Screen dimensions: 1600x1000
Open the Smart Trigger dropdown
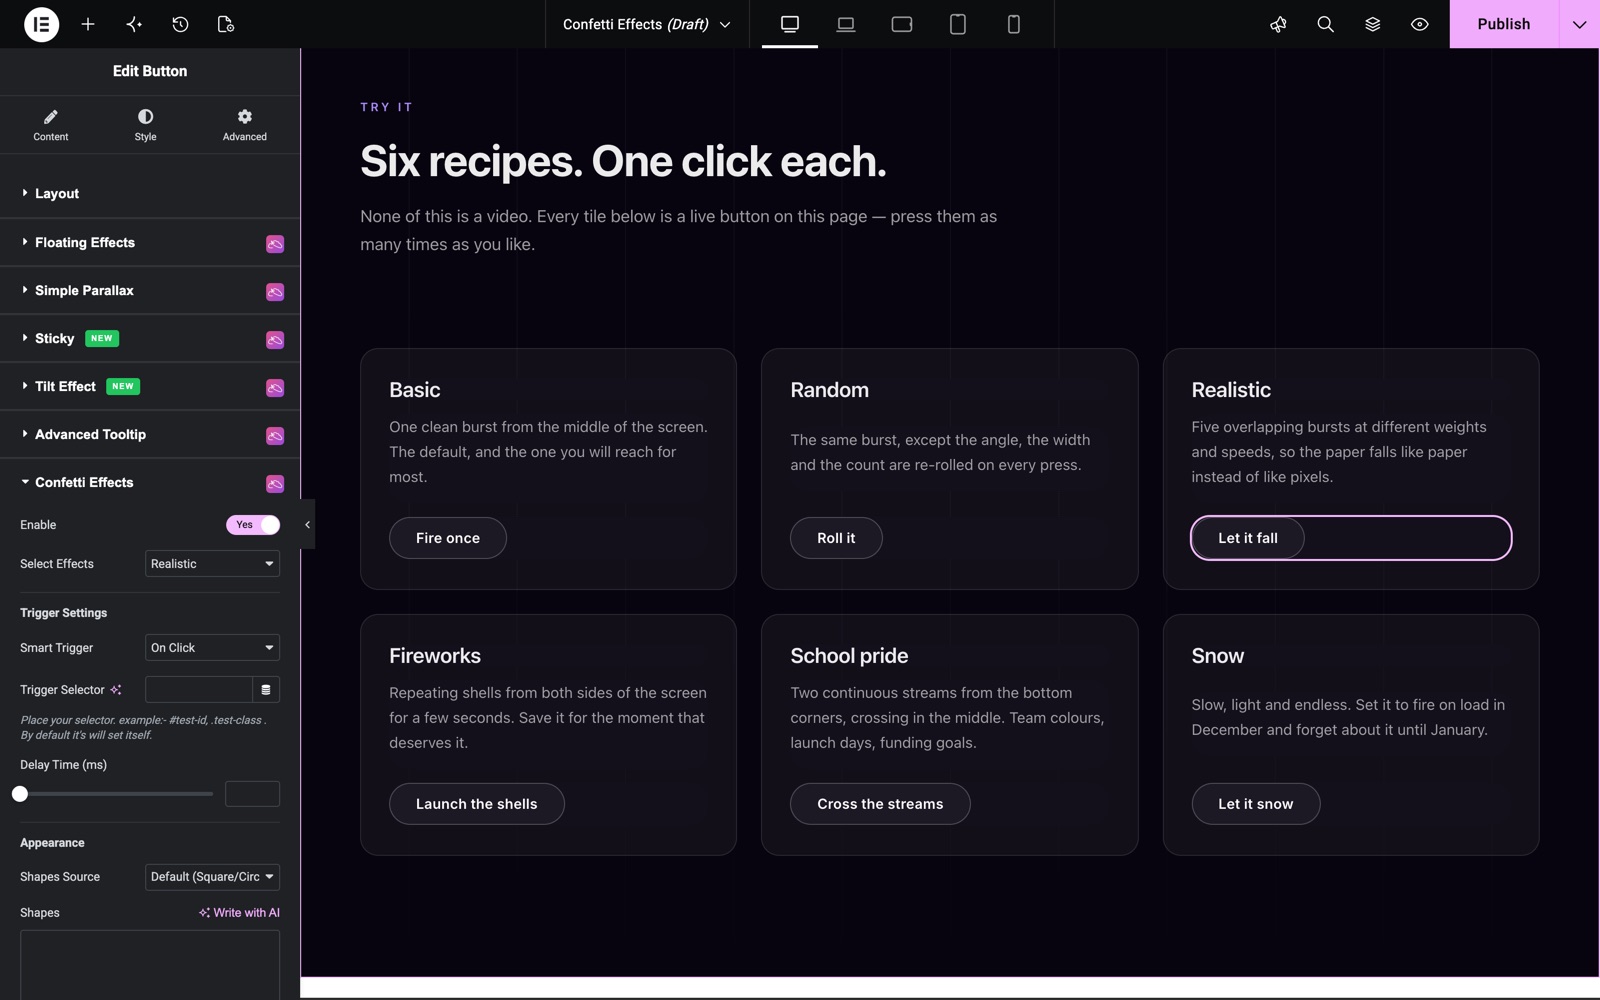212,648
